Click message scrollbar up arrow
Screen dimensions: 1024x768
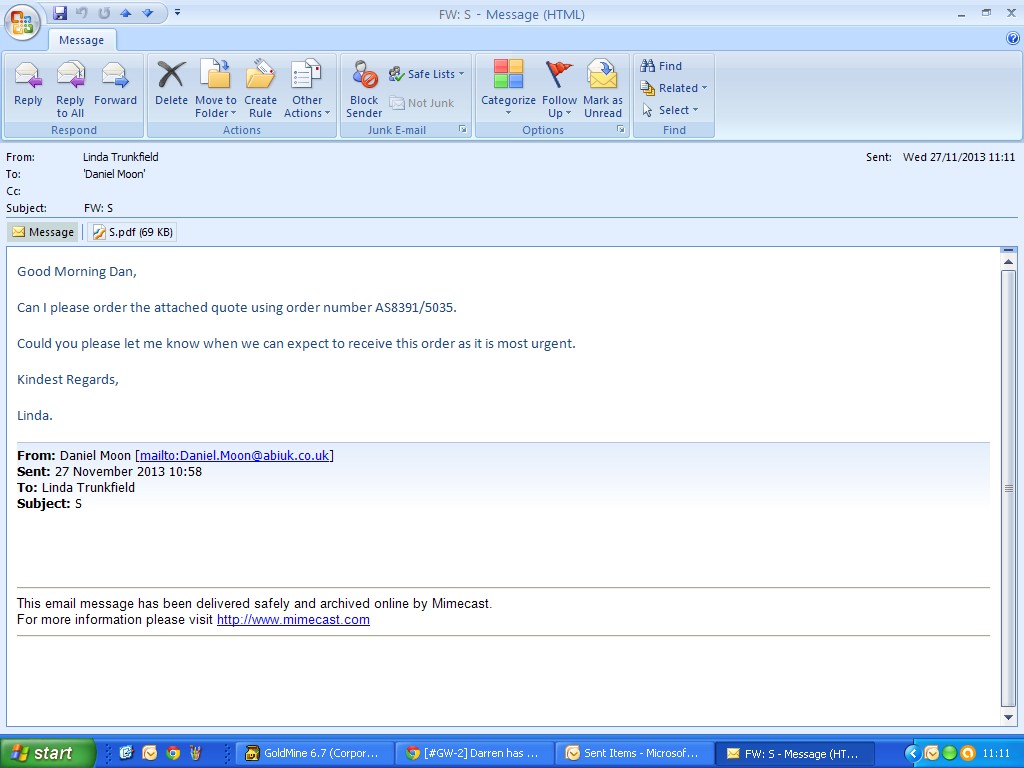(x=1008, y=262)
